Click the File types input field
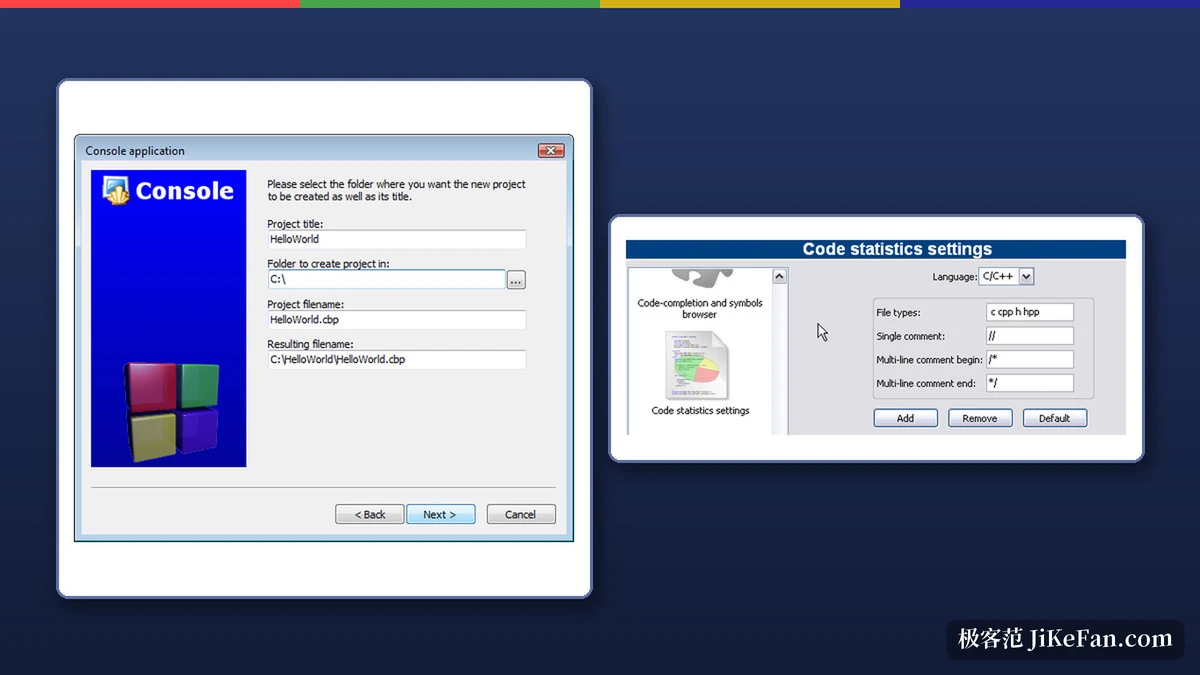 point(1030,312)
